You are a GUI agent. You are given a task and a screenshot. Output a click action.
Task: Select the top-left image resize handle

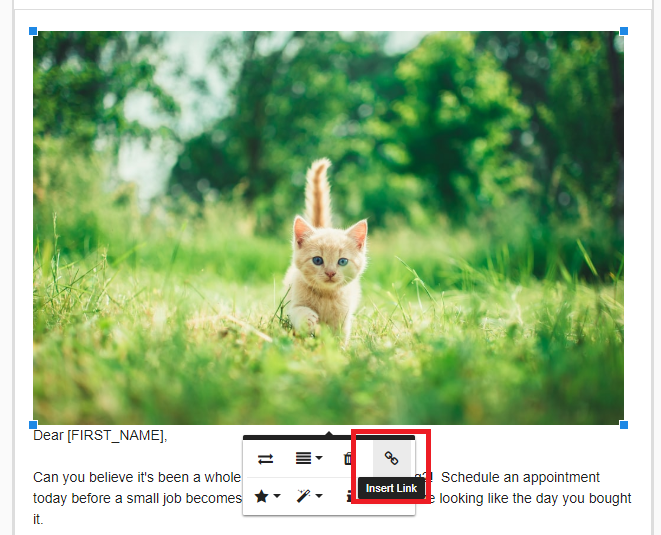(33, 31)
